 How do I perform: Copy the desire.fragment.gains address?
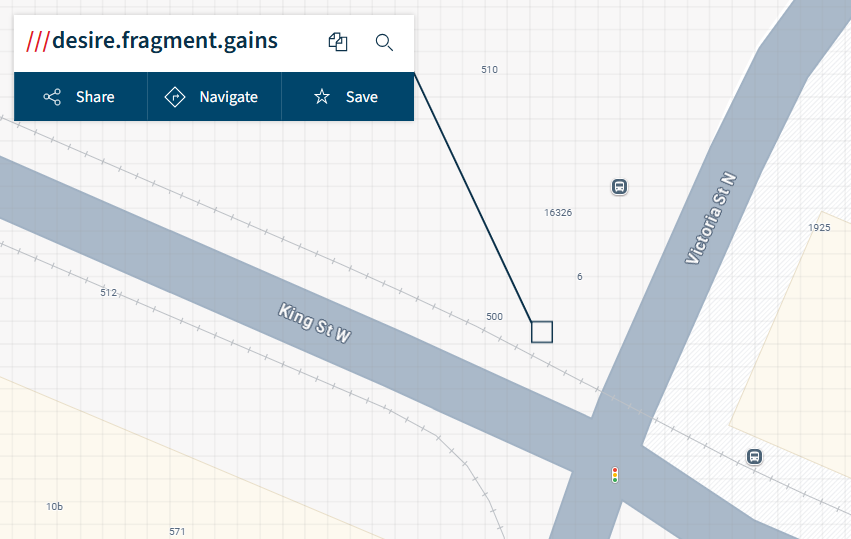pos(338,42)
